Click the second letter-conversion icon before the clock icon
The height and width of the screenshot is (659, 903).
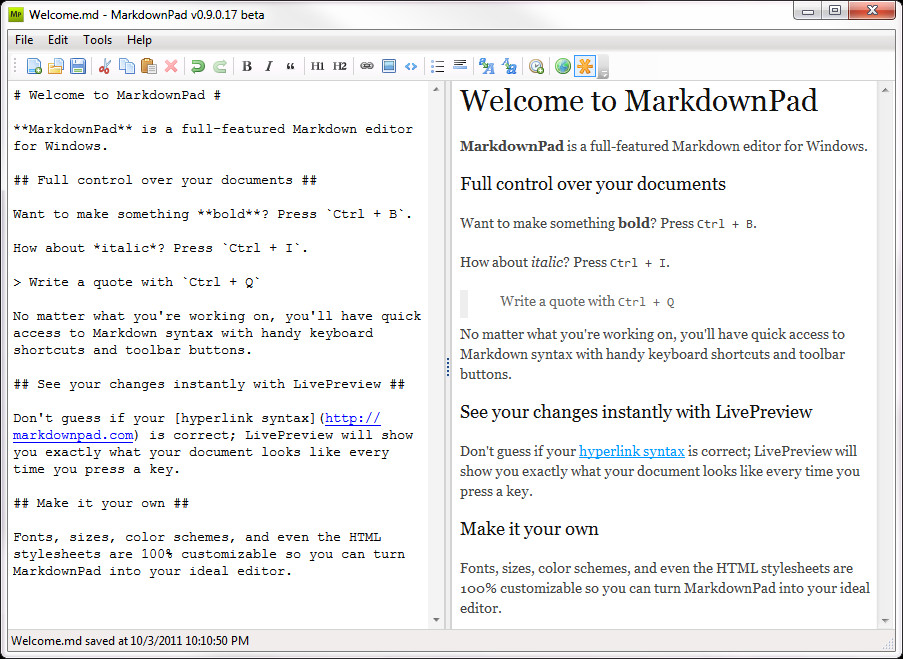pos(509,66)
